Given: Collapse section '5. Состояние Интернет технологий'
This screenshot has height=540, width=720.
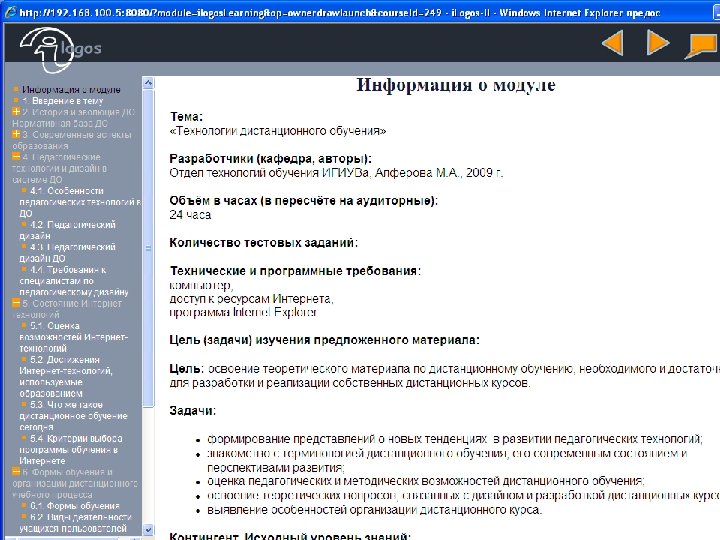Looking at the screenshot, I should tap(16, 303).
